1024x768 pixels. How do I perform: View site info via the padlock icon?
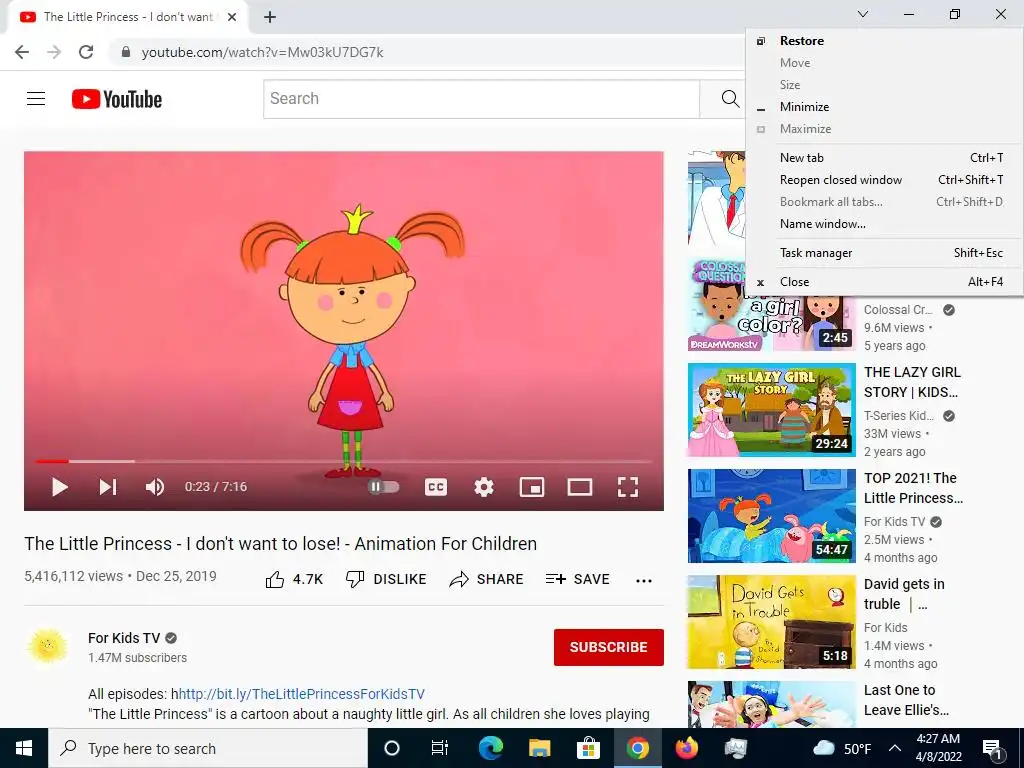click(x=126, y=52)
